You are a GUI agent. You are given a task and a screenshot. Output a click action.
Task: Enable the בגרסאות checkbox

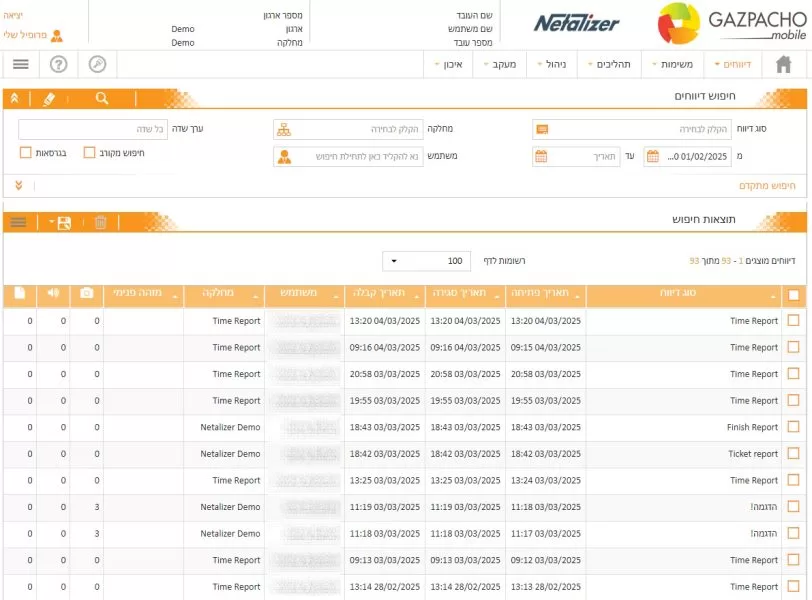26,153
